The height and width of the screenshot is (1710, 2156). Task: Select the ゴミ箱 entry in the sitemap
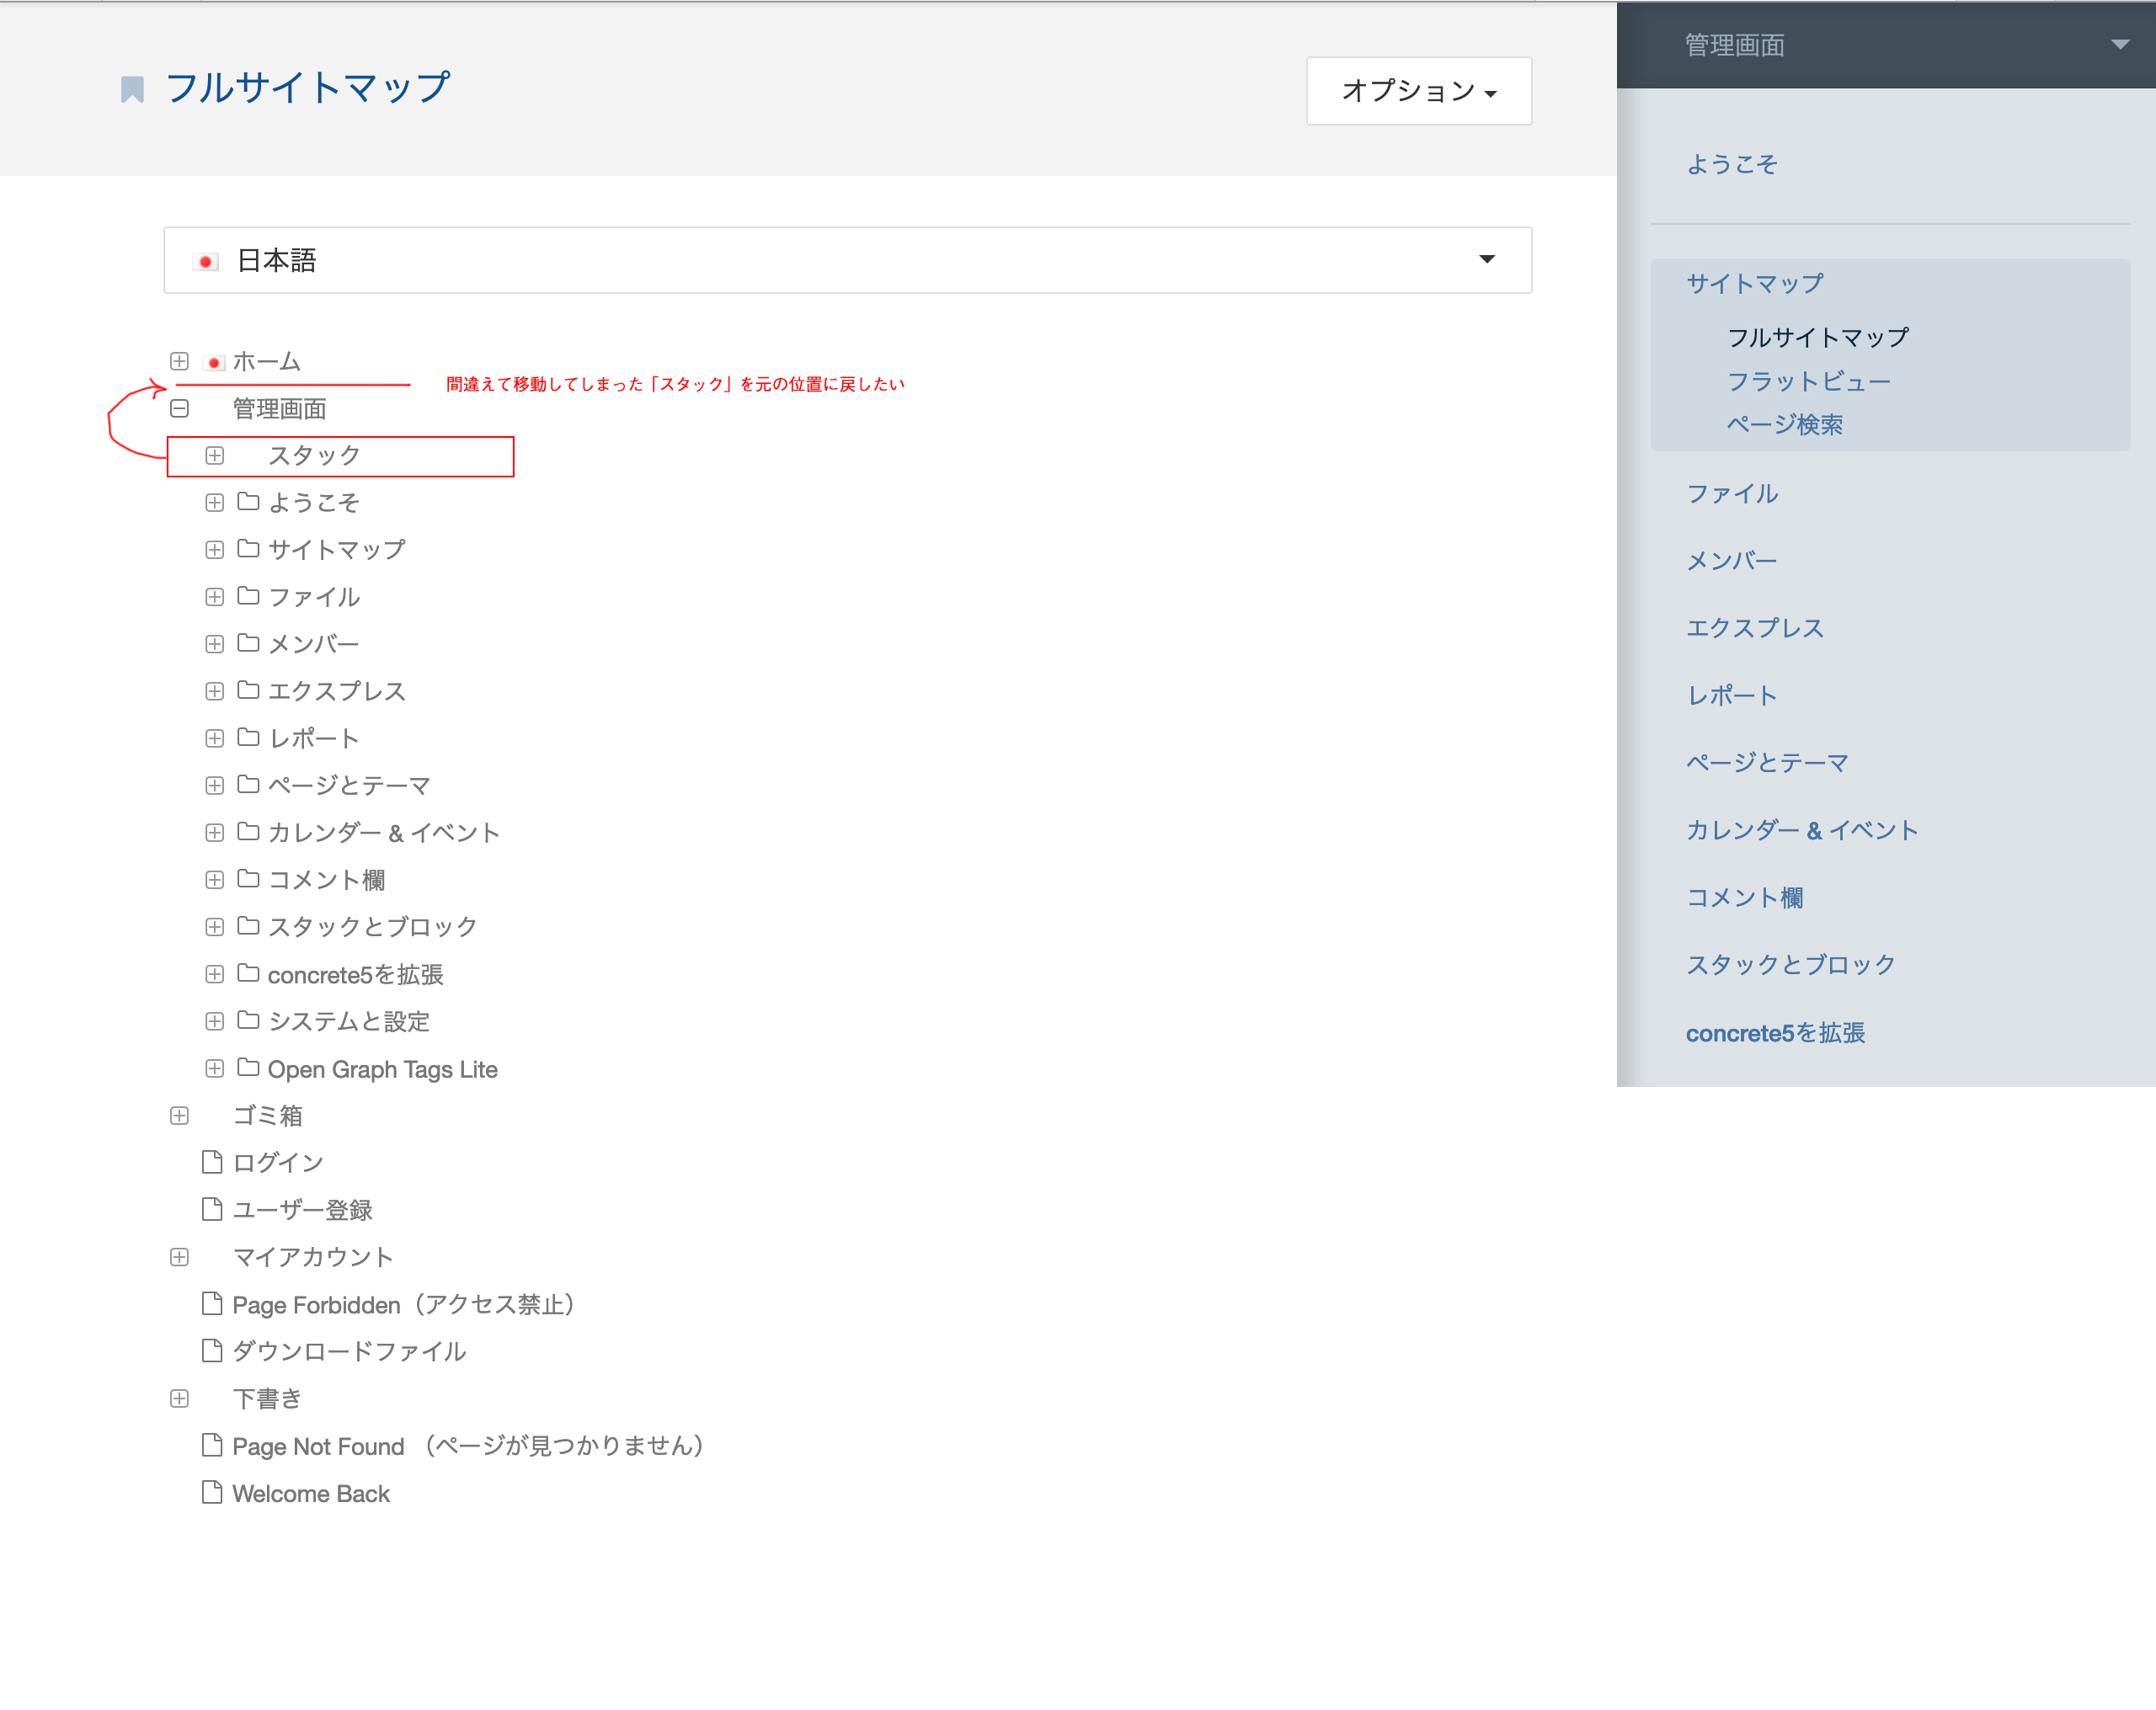[x=268, y=1116]
